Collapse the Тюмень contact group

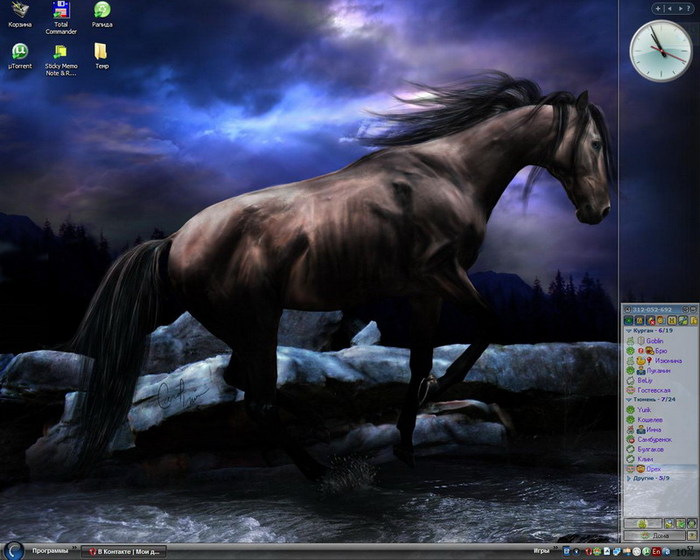pyautogui.click(x=629, y=400)
